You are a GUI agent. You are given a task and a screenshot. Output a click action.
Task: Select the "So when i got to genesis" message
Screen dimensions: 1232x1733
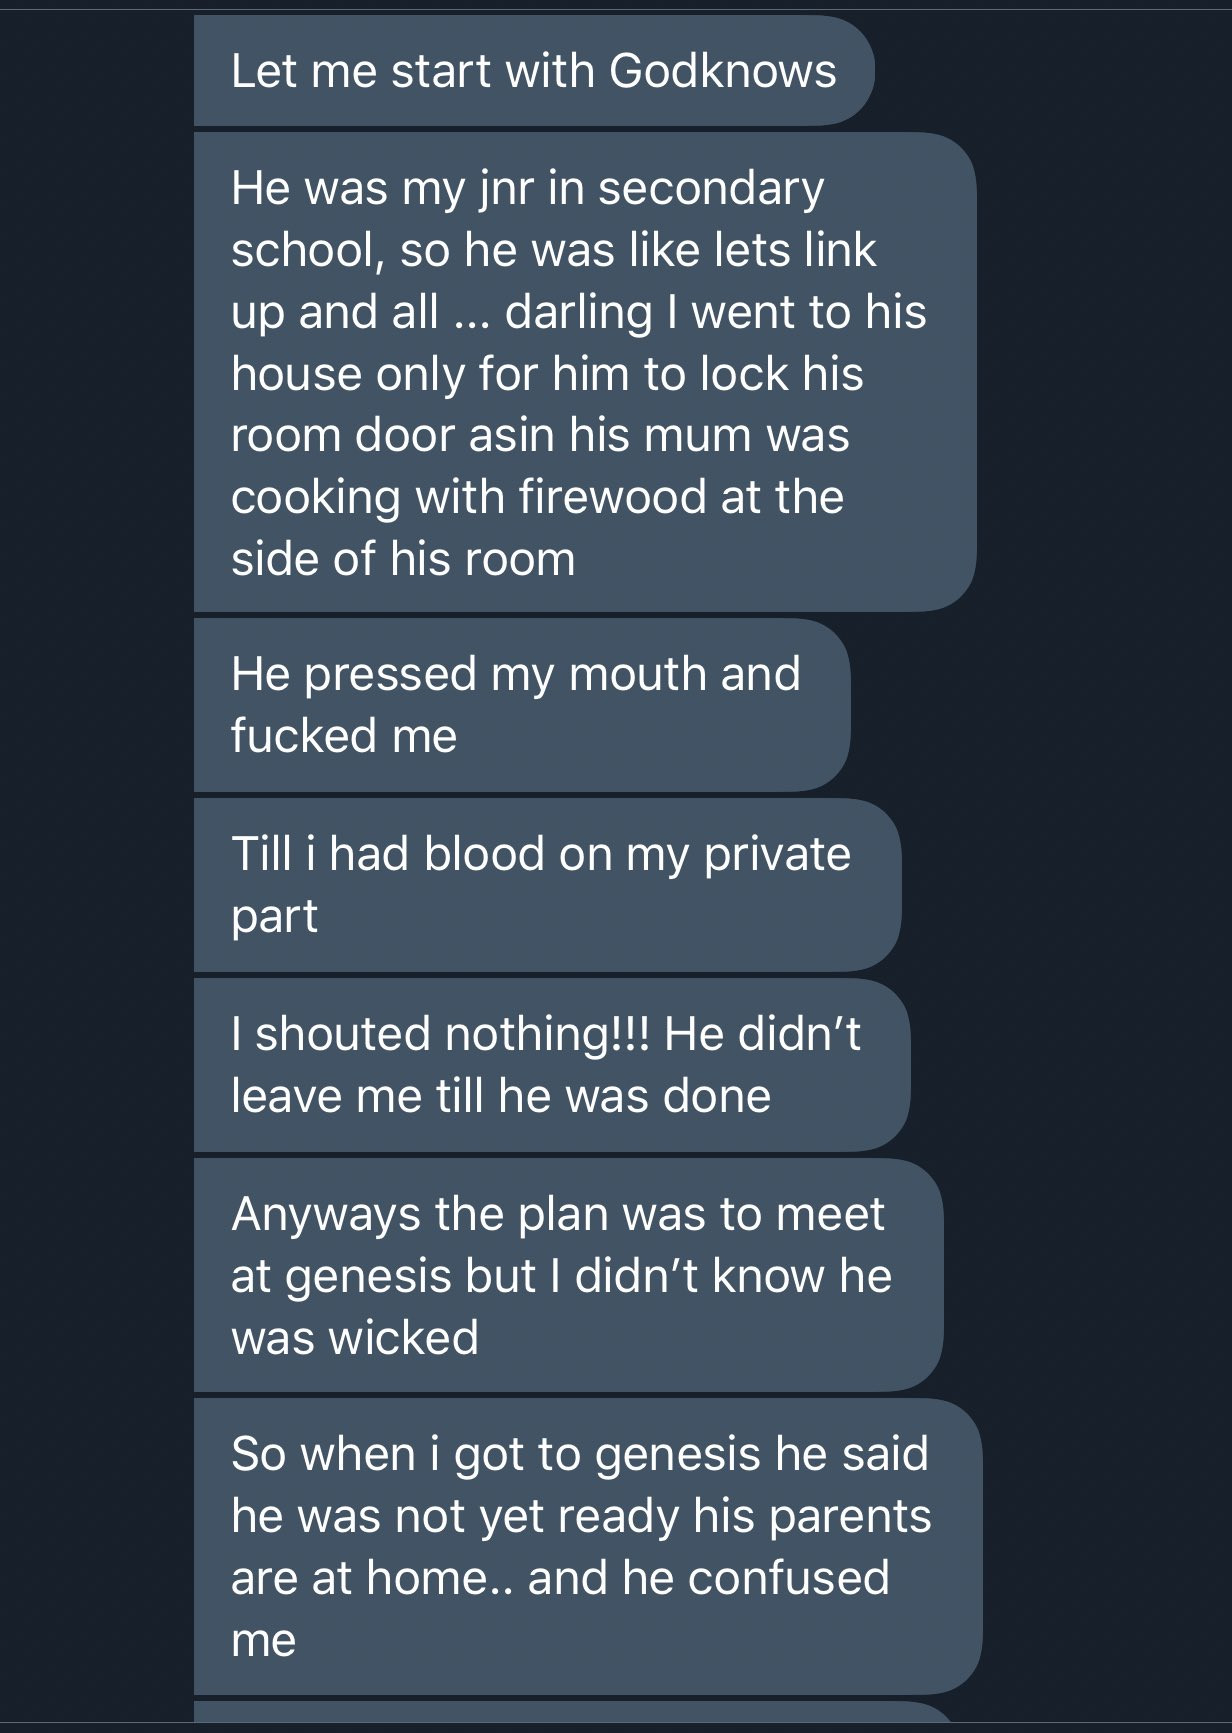tap(586, 1545)
